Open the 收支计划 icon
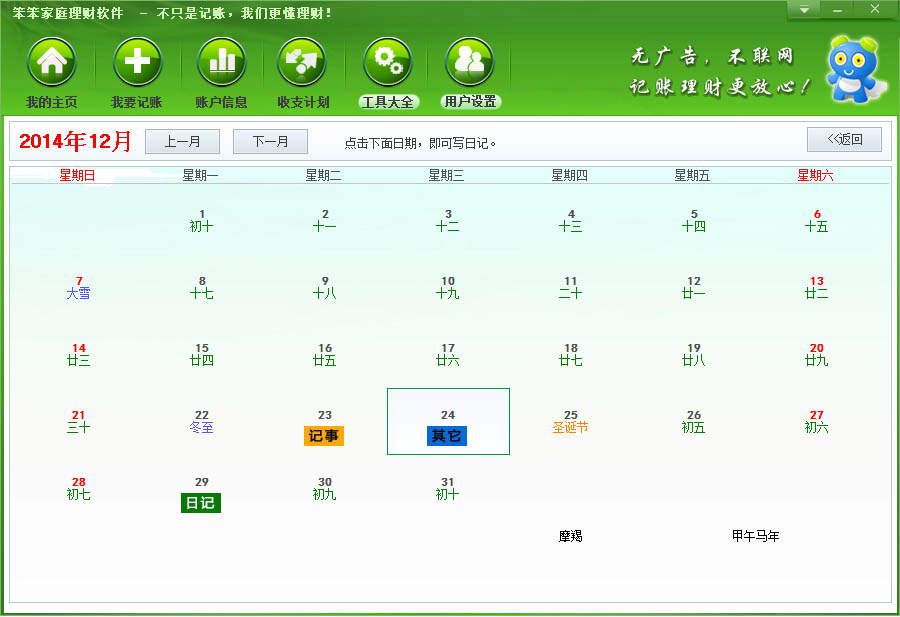The height and width of the screenshot is (617, 900). pyautogui.click(x=302, y=63)
